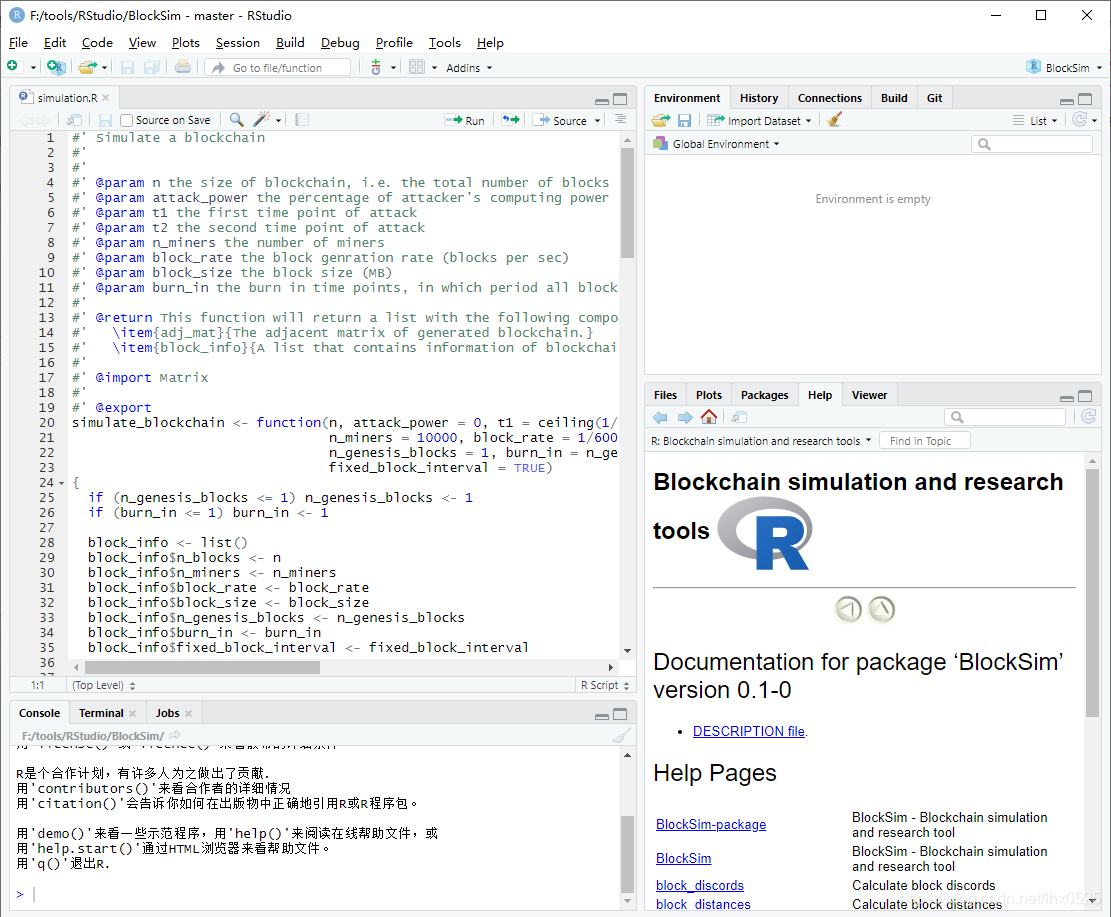Click the Help back arrow

coord(660,417)
